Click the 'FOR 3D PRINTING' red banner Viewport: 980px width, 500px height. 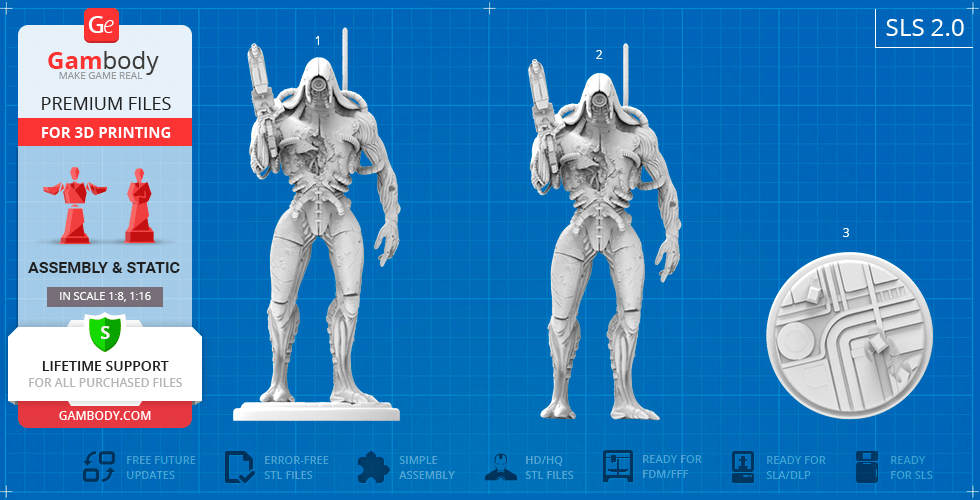tap(105, 133)
